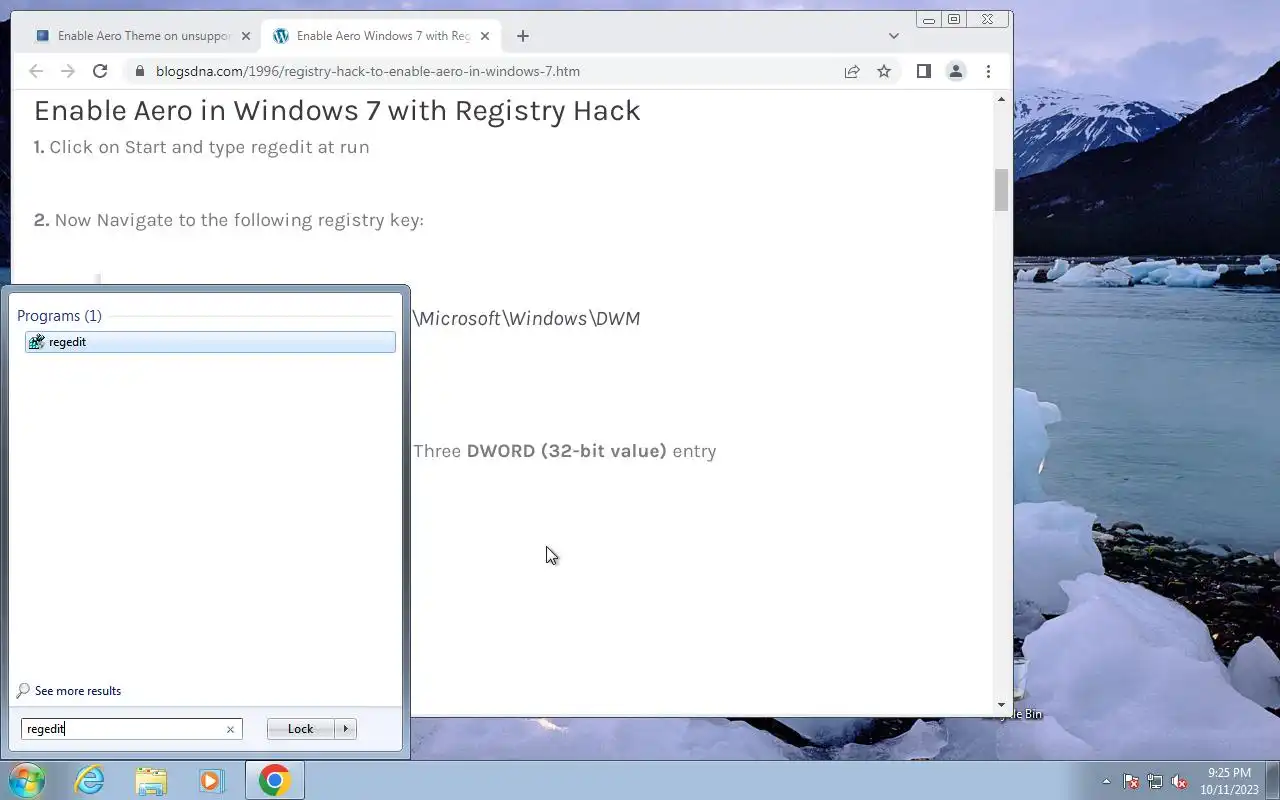This screenshot has height=800, width=1280.
Task: Go forward in Chrome
Action: (68, 71)
